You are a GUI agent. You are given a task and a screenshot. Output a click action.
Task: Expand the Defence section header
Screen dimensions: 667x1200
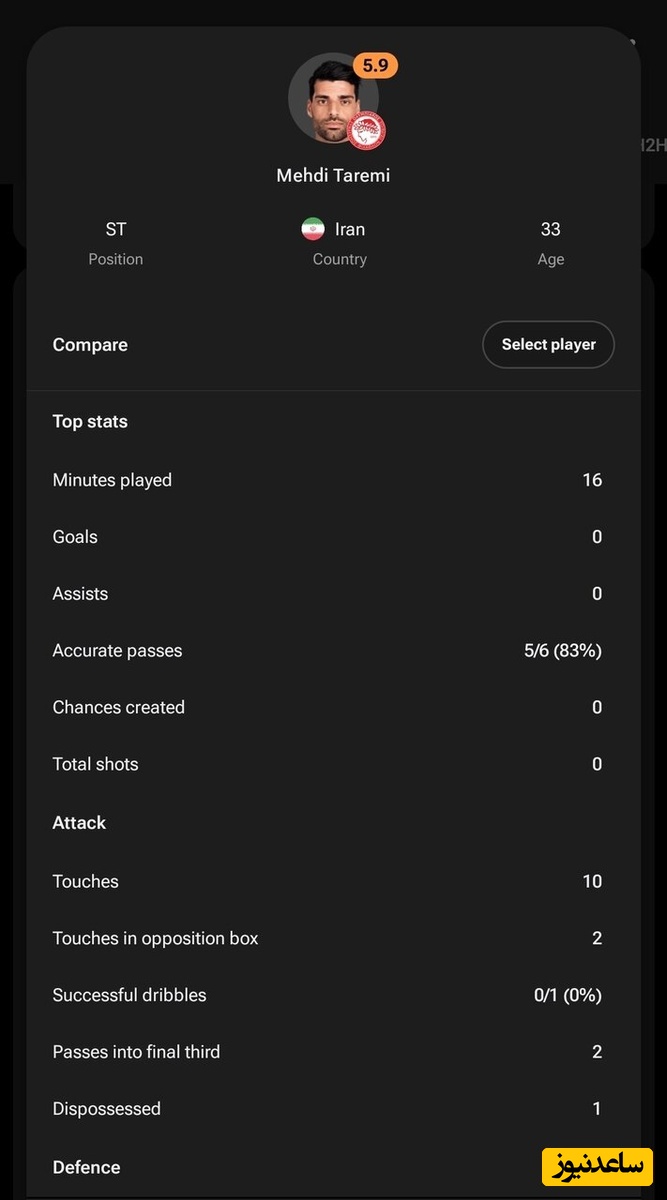click(86, 1167)
